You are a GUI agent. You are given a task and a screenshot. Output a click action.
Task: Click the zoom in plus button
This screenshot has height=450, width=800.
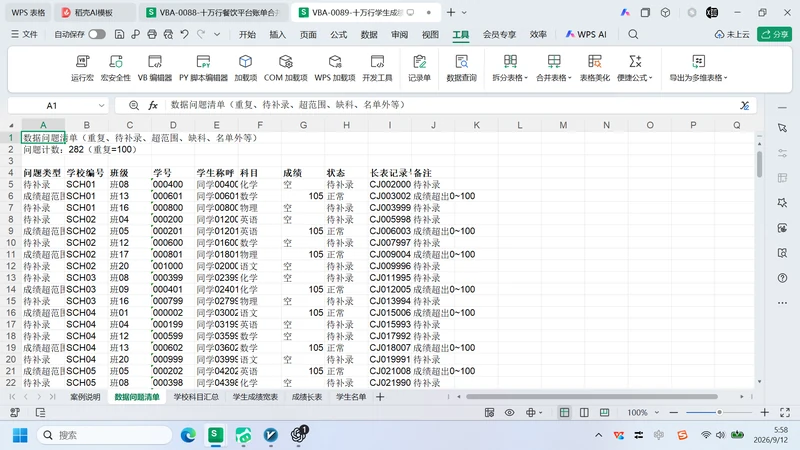click(x=764, y=412)
